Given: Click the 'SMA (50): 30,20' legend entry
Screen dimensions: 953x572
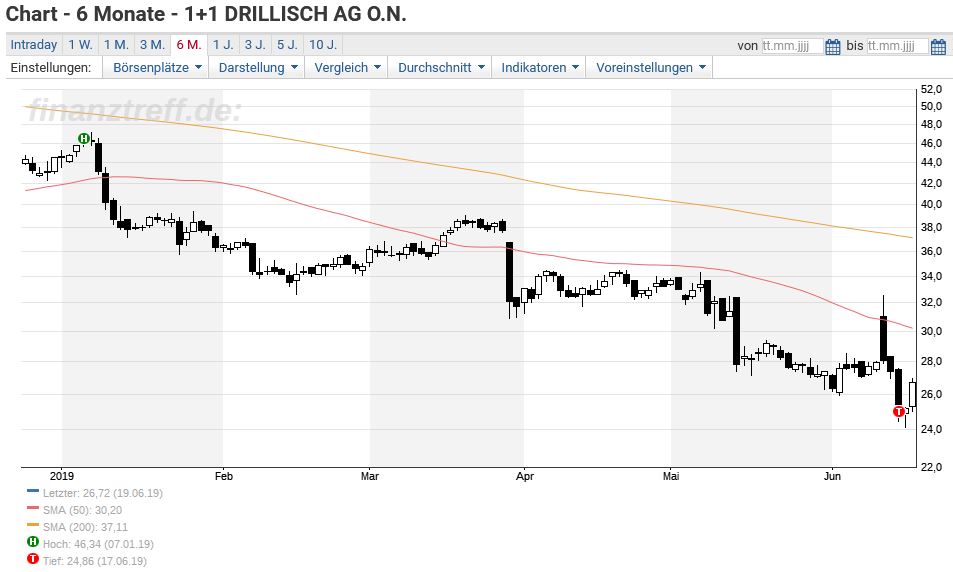Looking at the screenshot, I should (x=82, y=510).
